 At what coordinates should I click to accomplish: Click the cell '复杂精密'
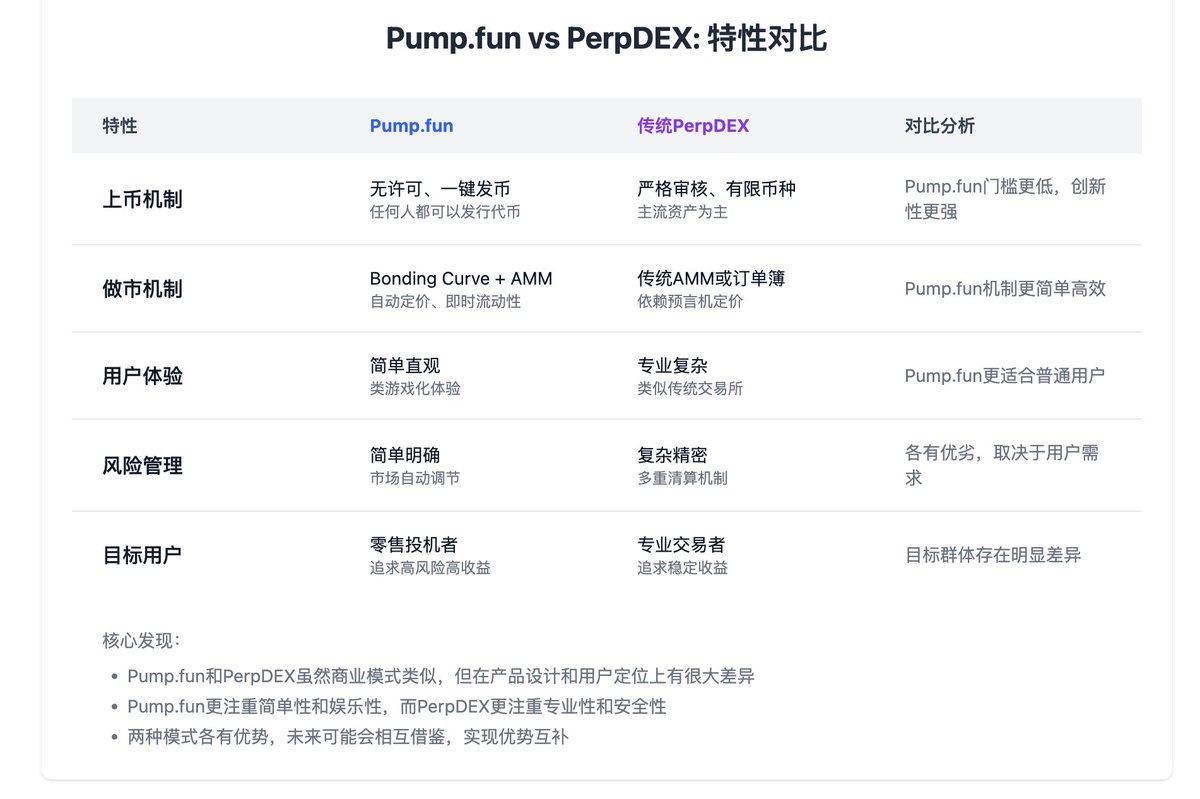coord(672,455)
